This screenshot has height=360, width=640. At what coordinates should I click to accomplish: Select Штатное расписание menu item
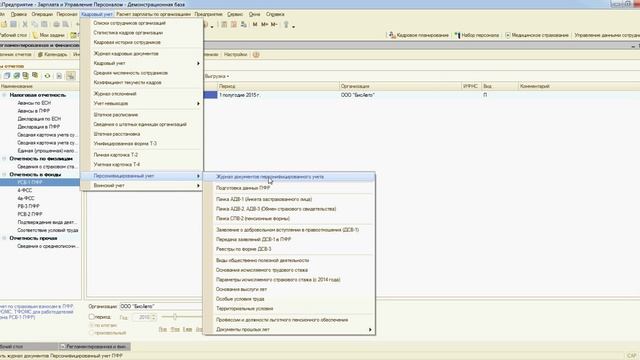[x=142, y=115]
